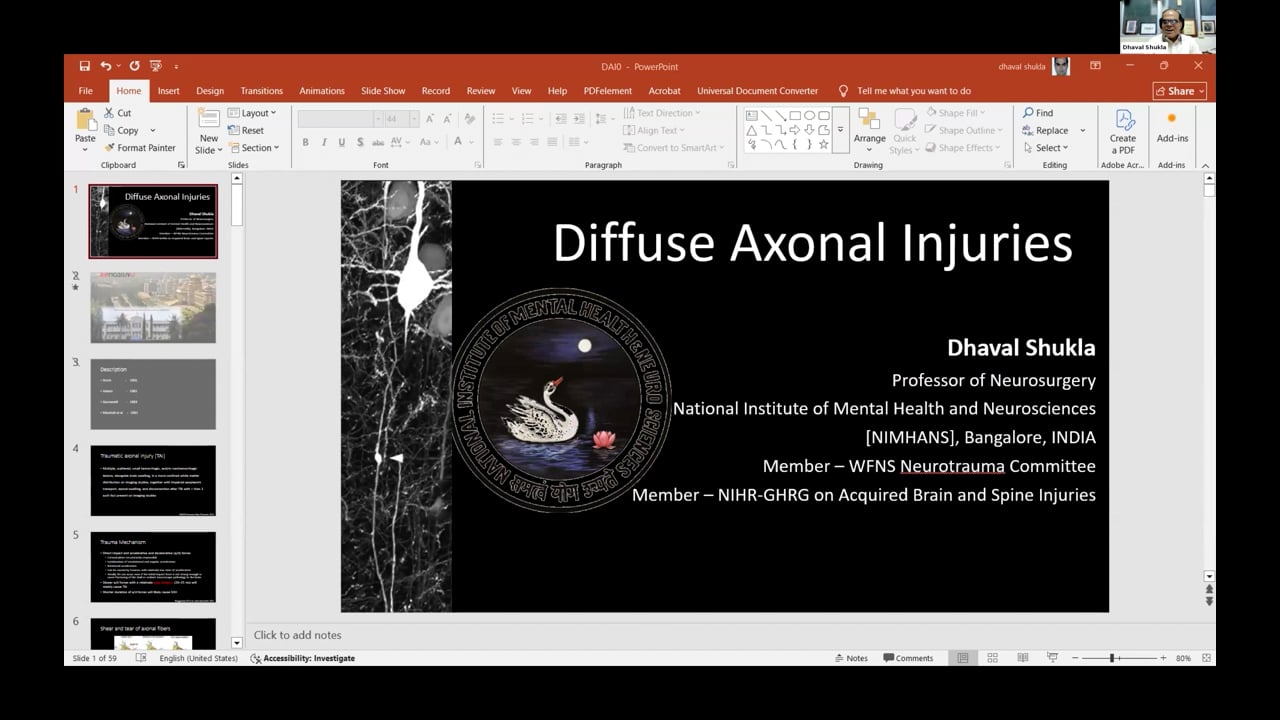Zoom in with plus button
Screen dimensions: 1280x720
(x=1164, y=658)
